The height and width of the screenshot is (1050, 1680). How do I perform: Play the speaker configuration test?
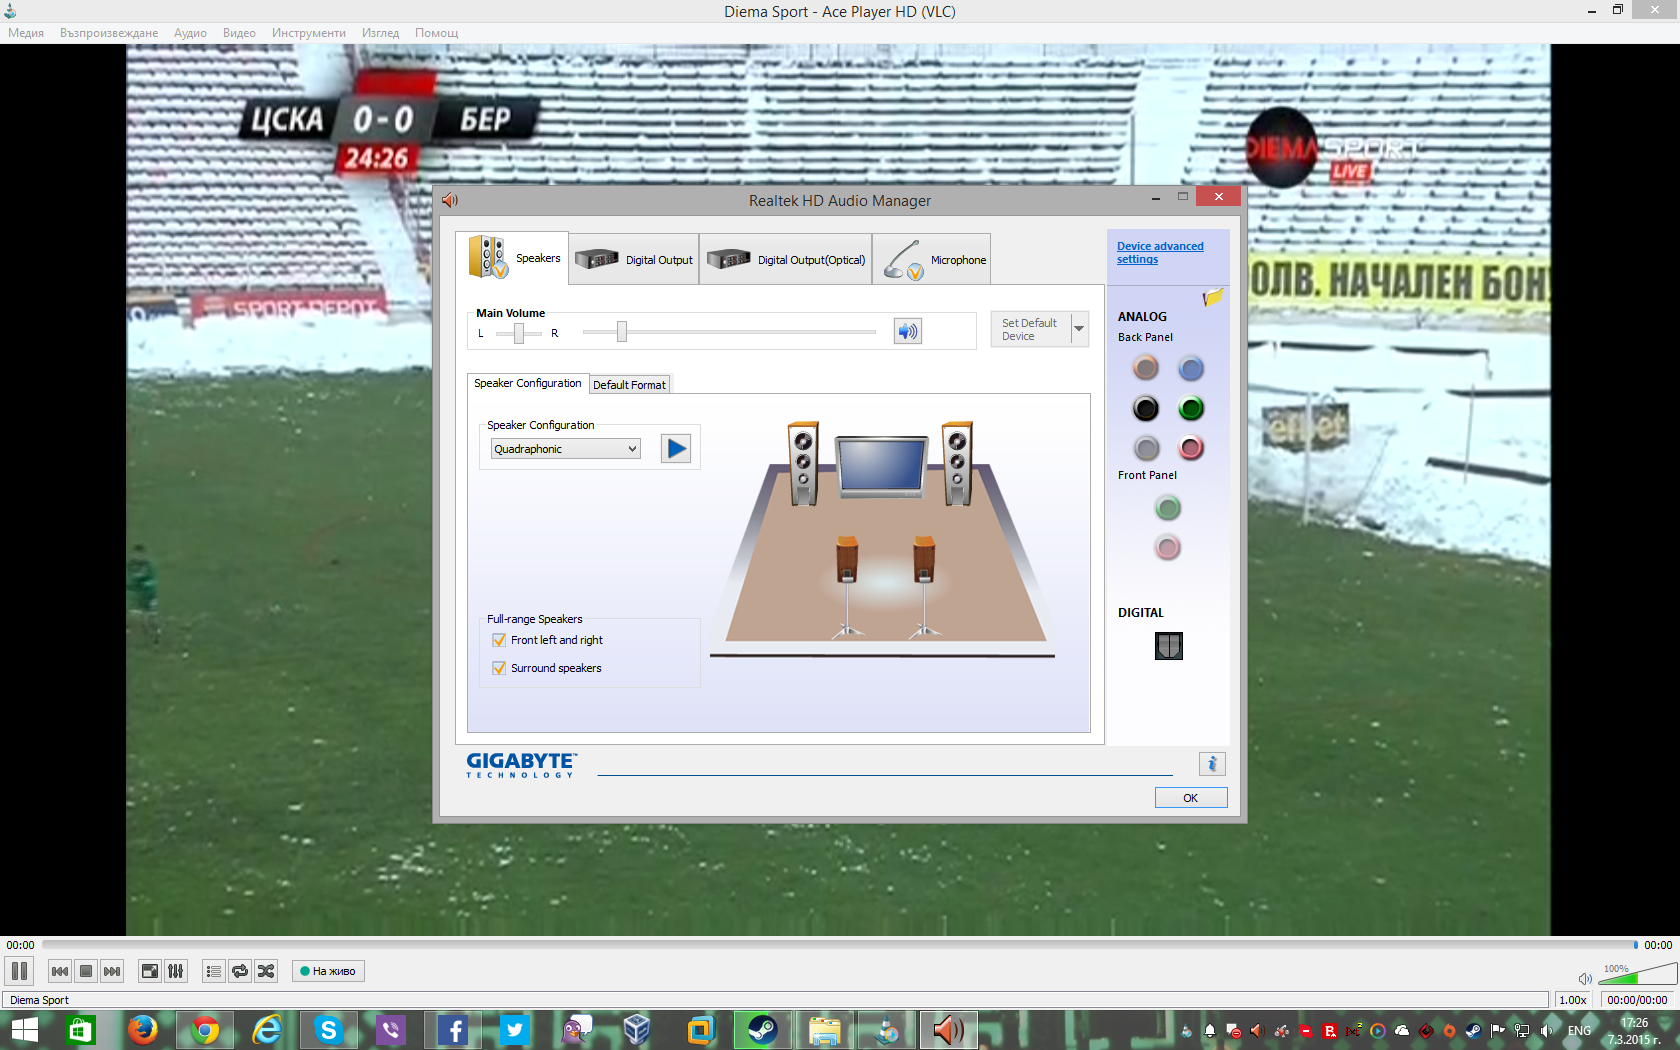pyautogui.click(x=676, y=448)
